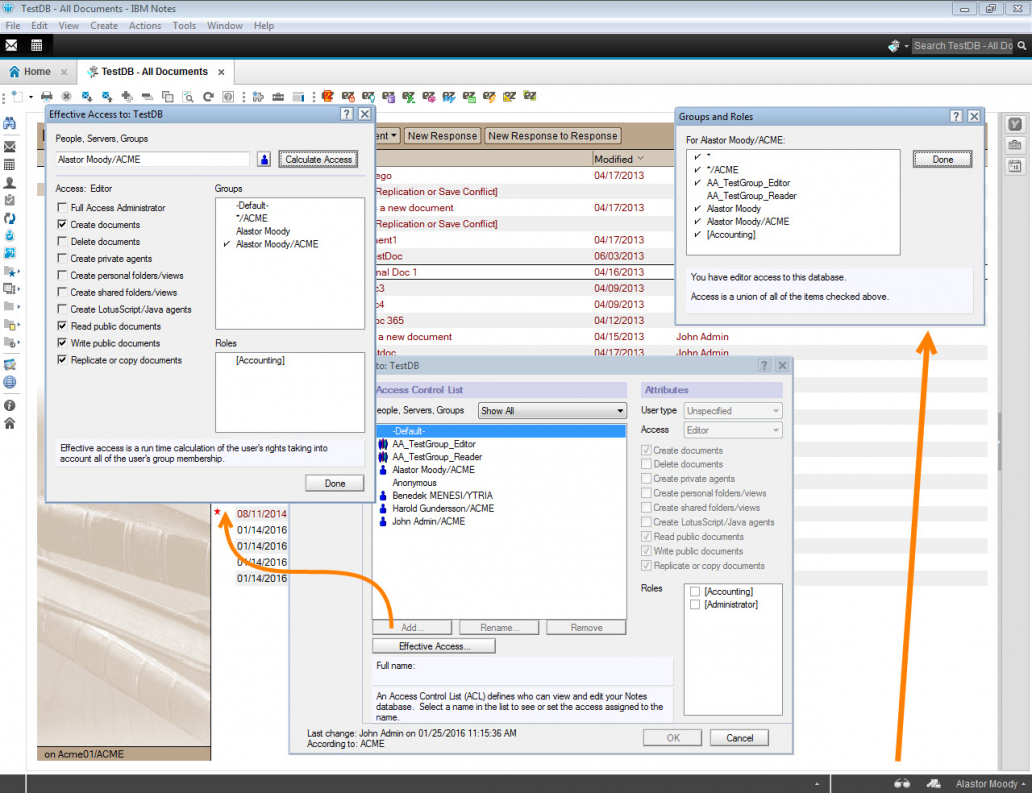Click the Modified column sort chevron
Viewport: 1032px width, 793px height.
(640, 159)
